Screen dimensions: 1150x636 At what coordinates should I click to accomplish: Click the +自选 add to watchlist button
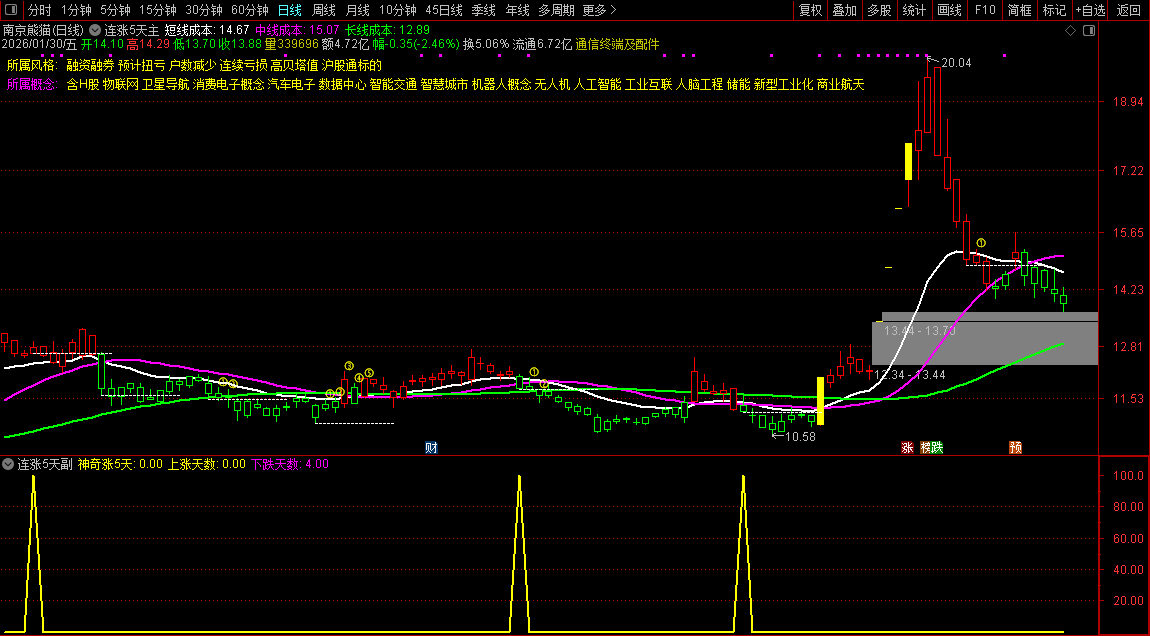pyautogui.click(x=1090, y=10)
